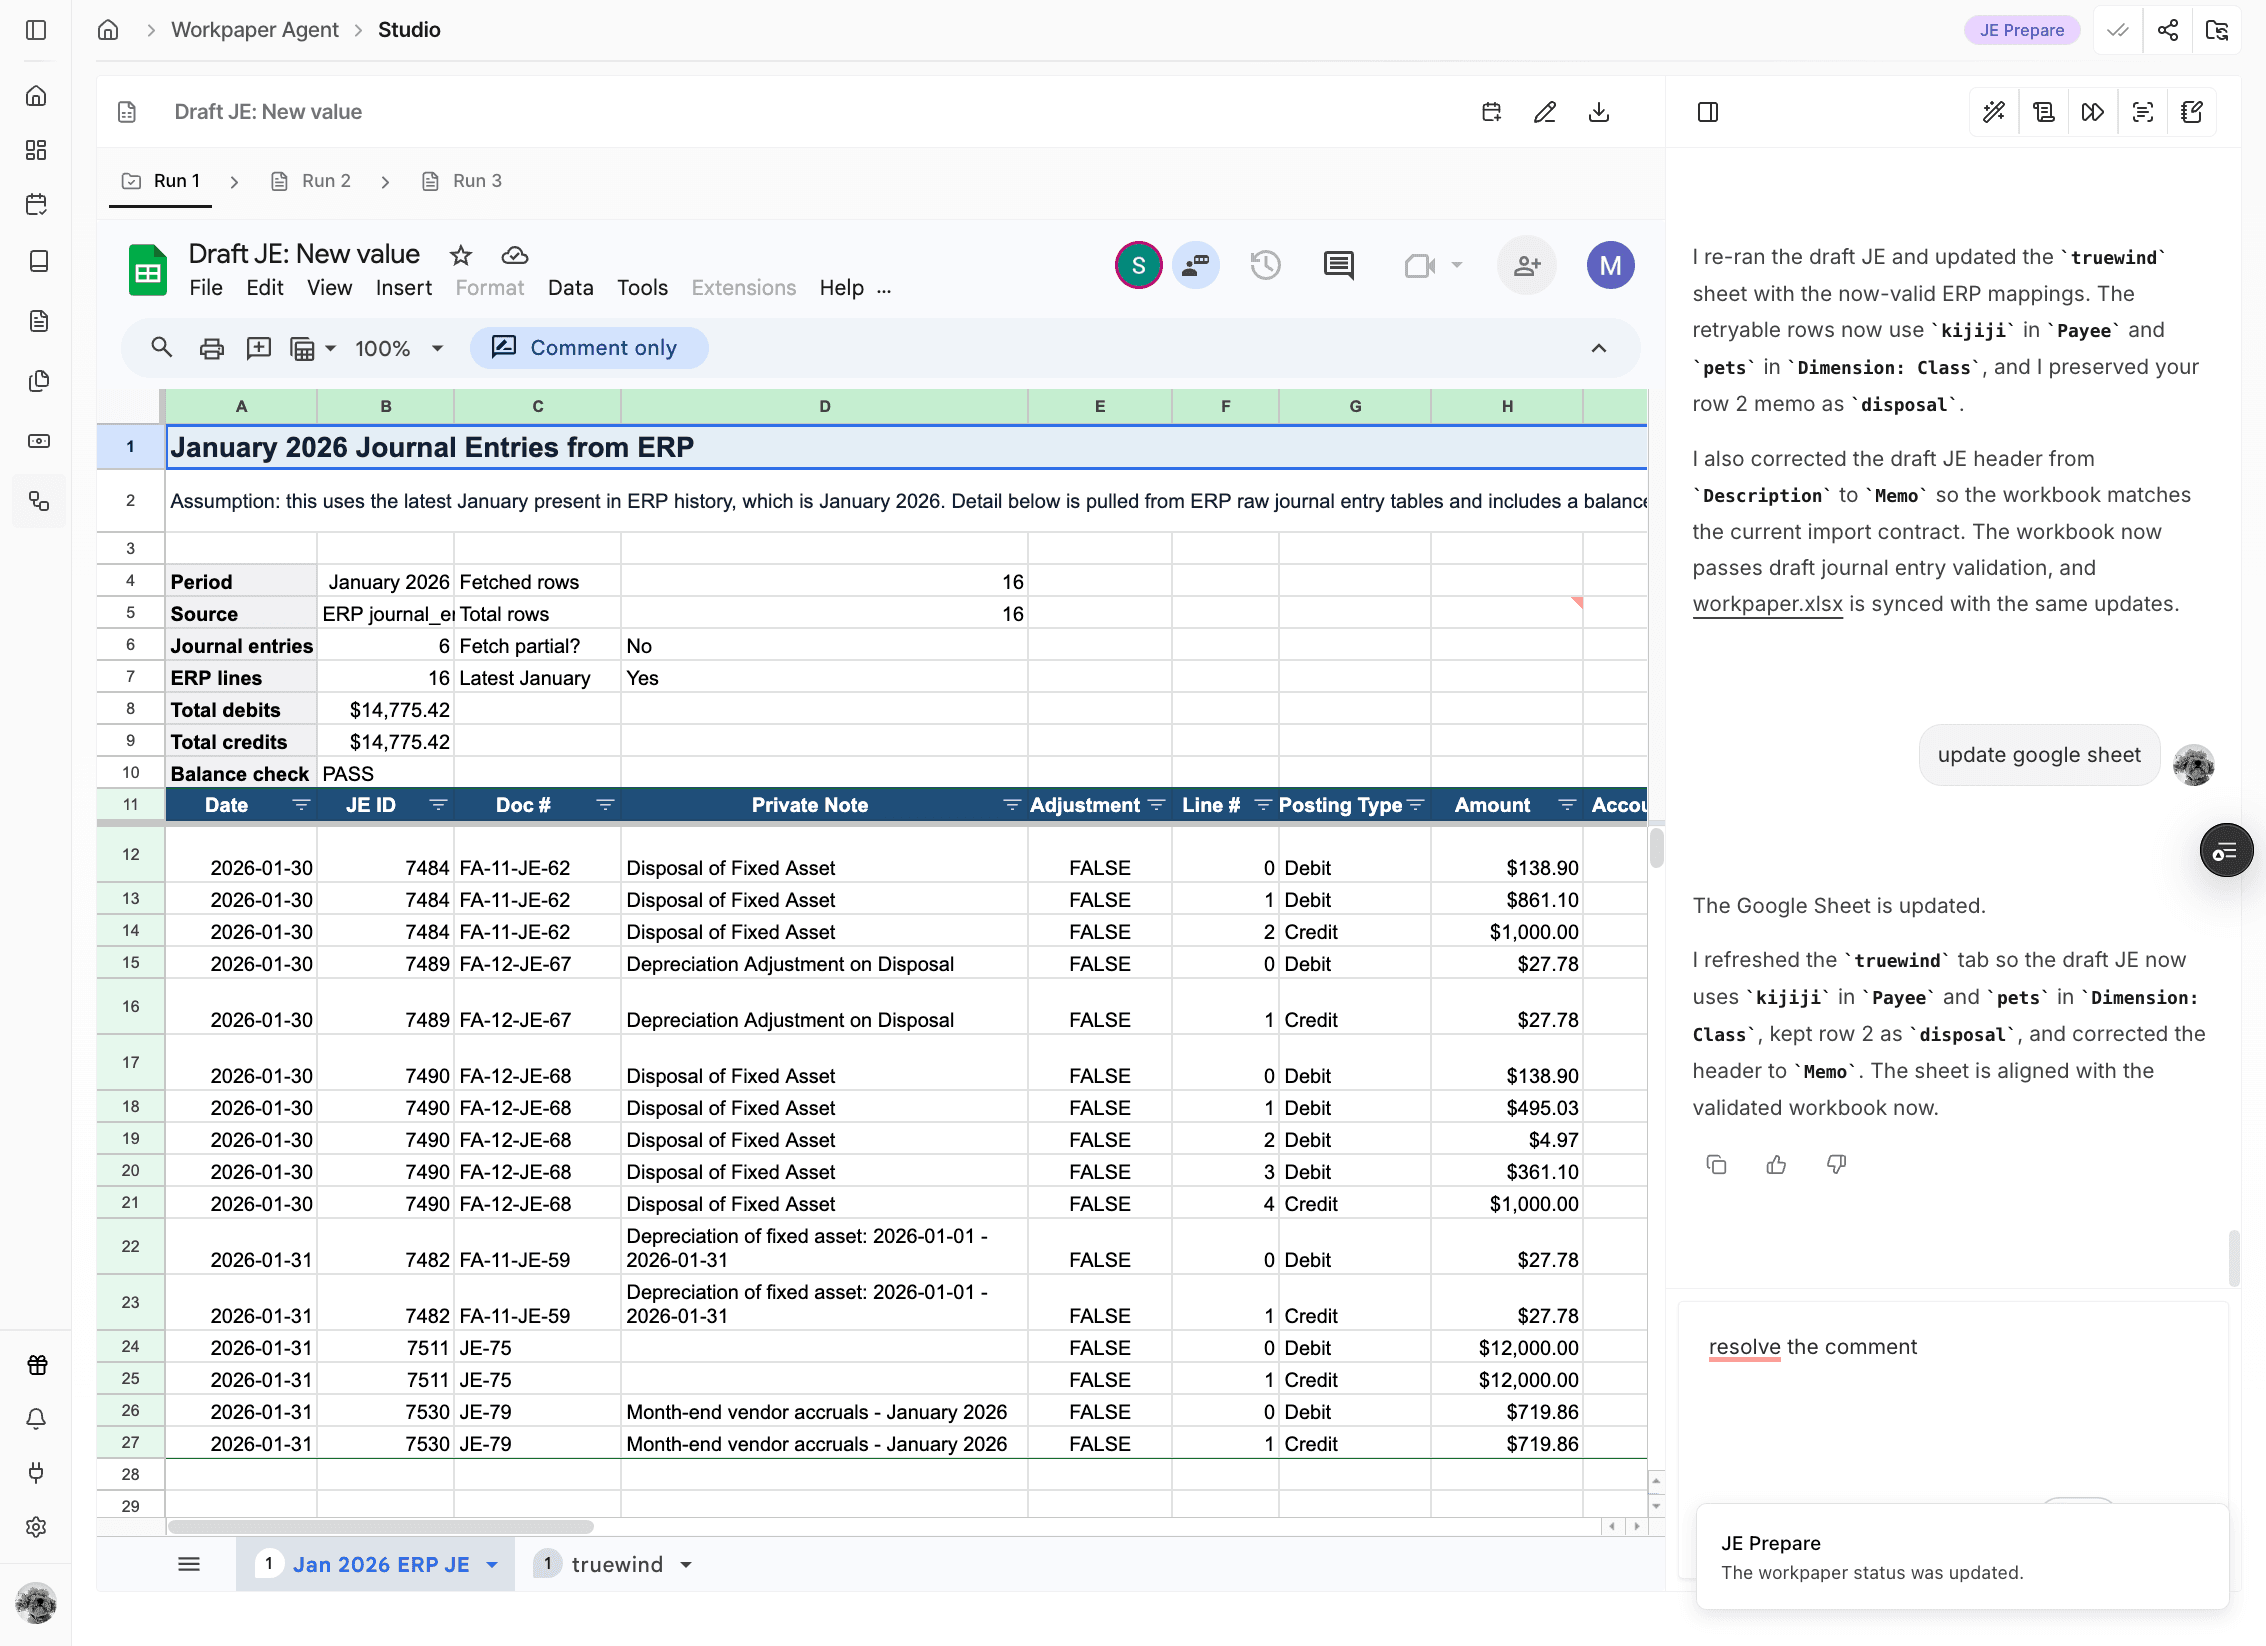Collapse the spreadsheet toolbar with the chevron
Image resolution: width=2266 pixels, height=1646 pixels.
coord(1598,347)
